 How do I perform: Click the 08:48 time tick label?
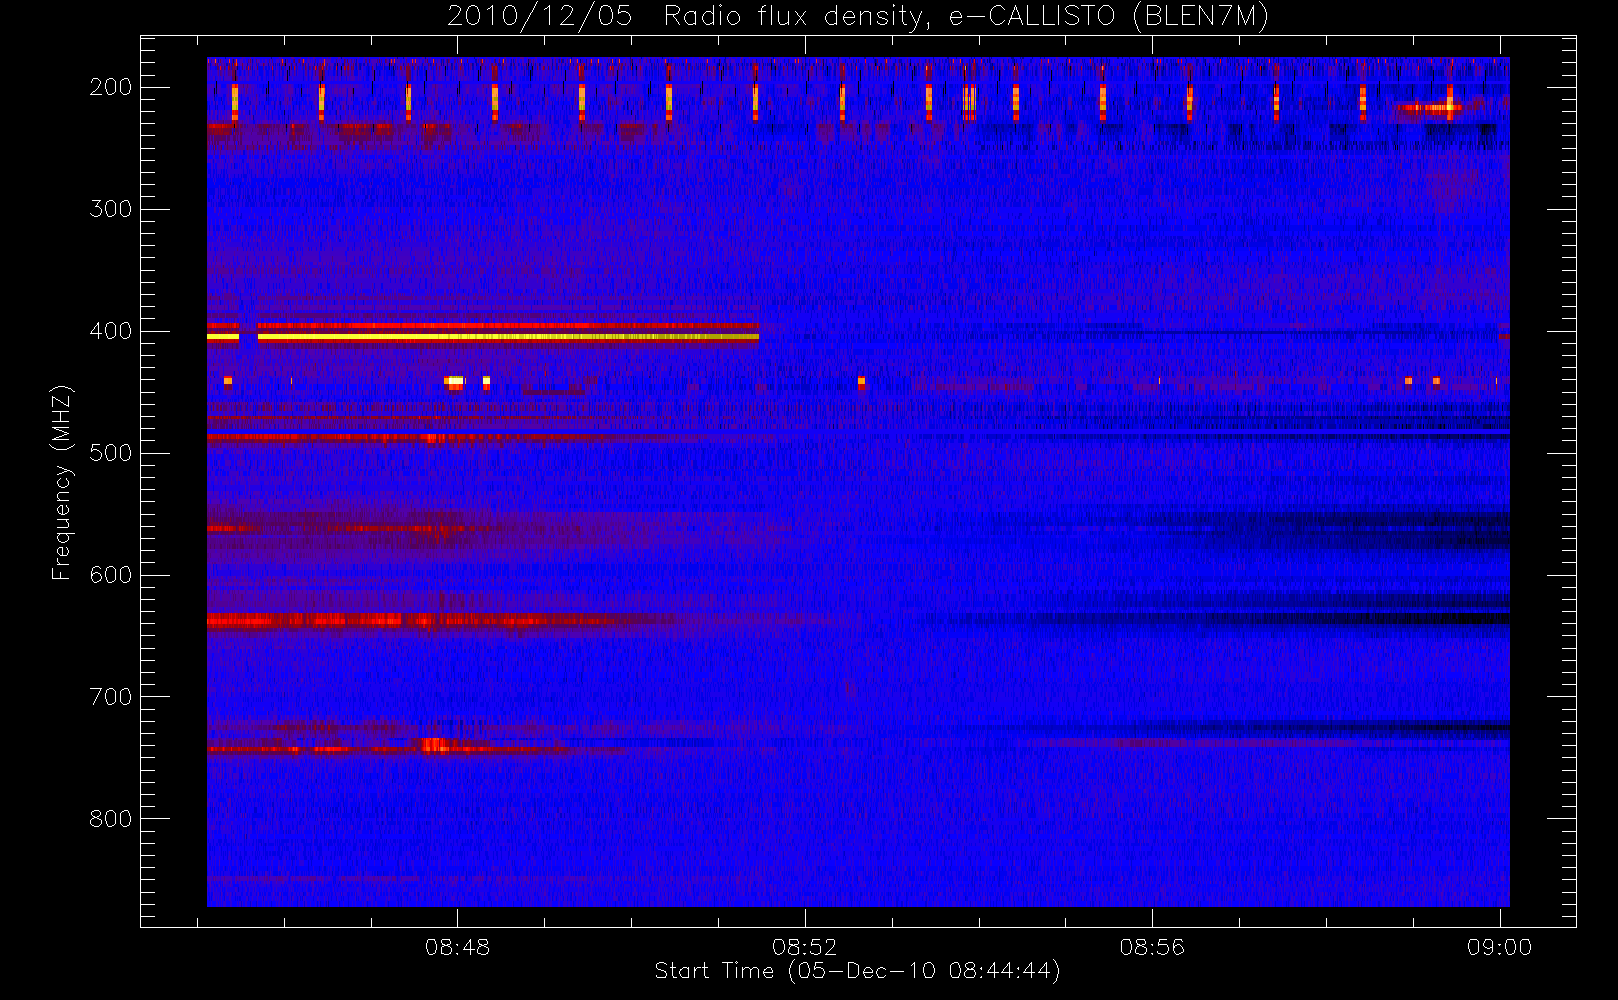pyautogui.click(x=457, y=947)
